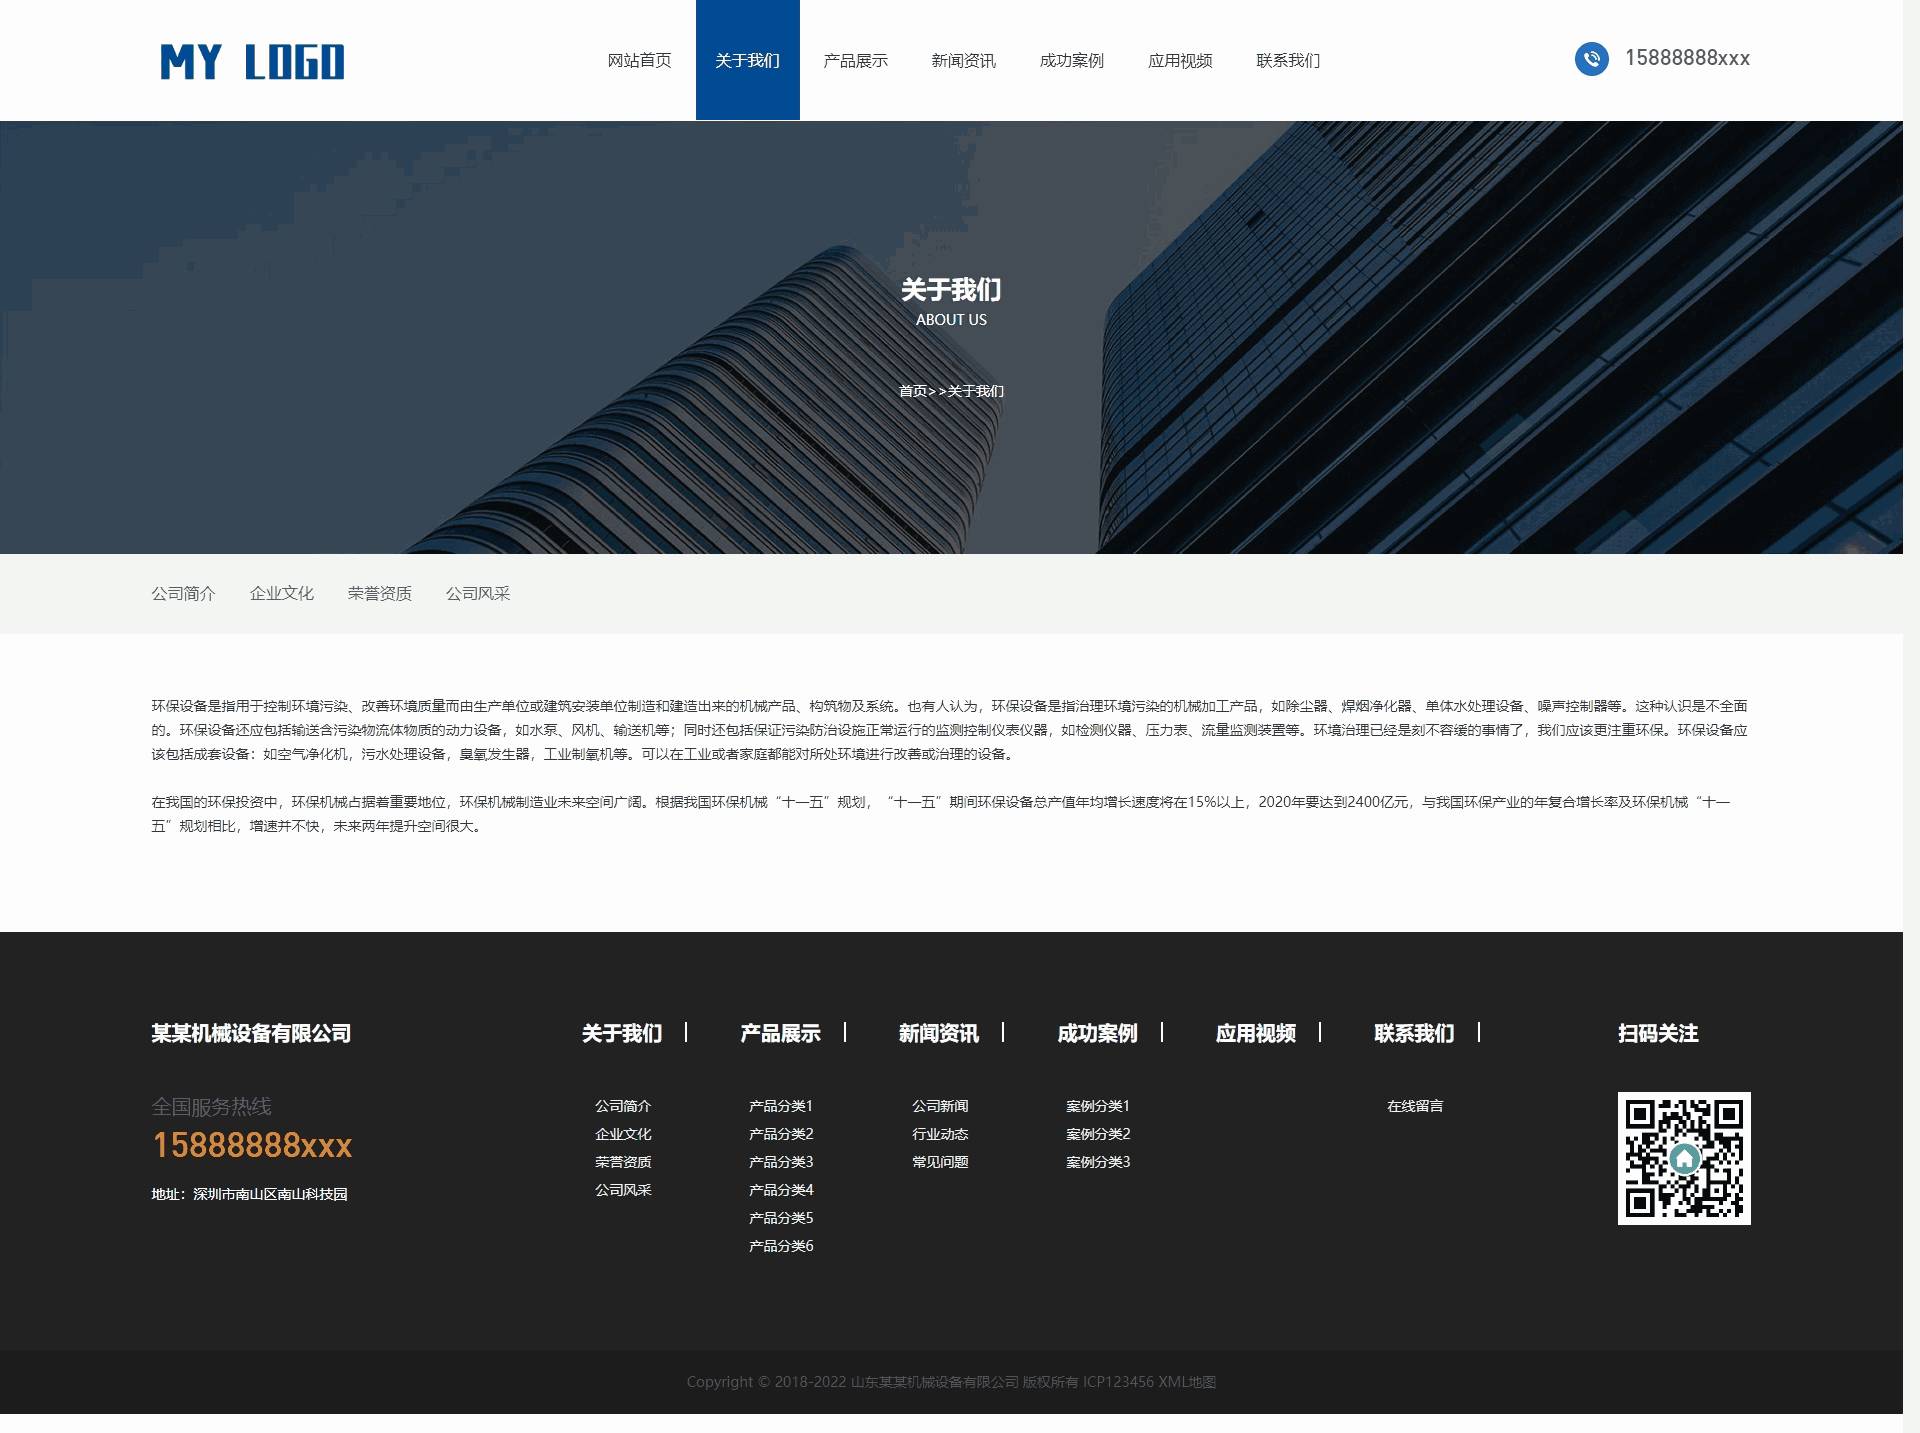The image size is (1920, 1433).
Task: Open footer link 产品分类3
Action: 781,1162
